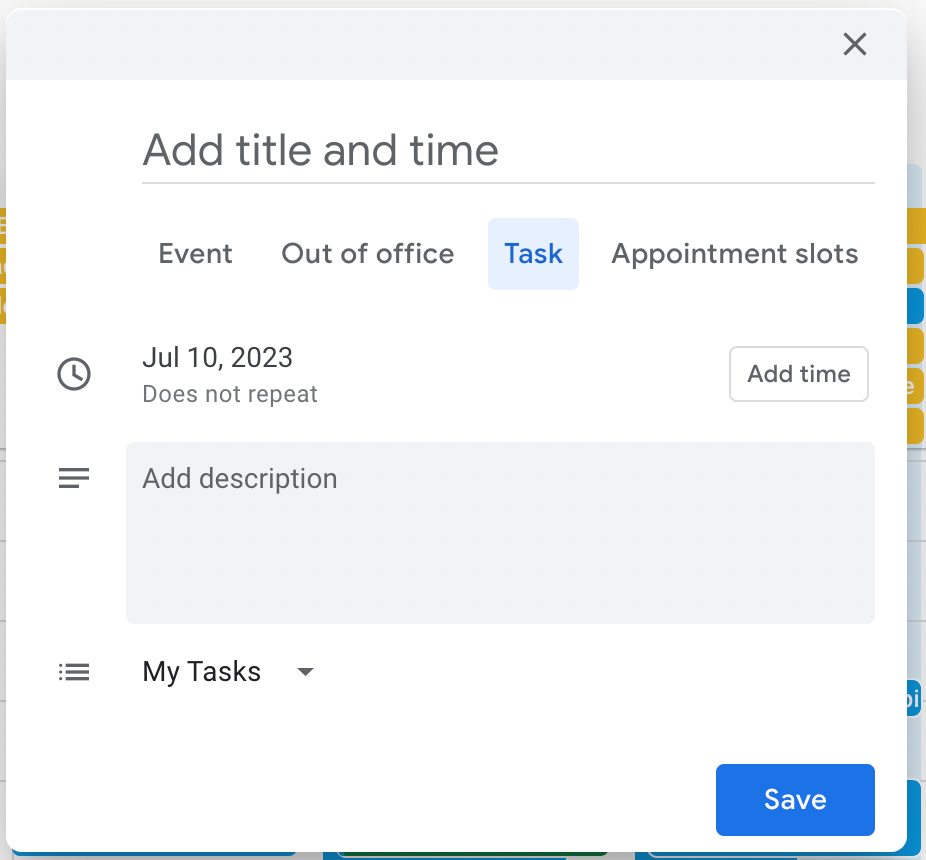This screenshot has width=926, height=860.
Task: Select My Tasks list label
Action: tap(201, 671)
